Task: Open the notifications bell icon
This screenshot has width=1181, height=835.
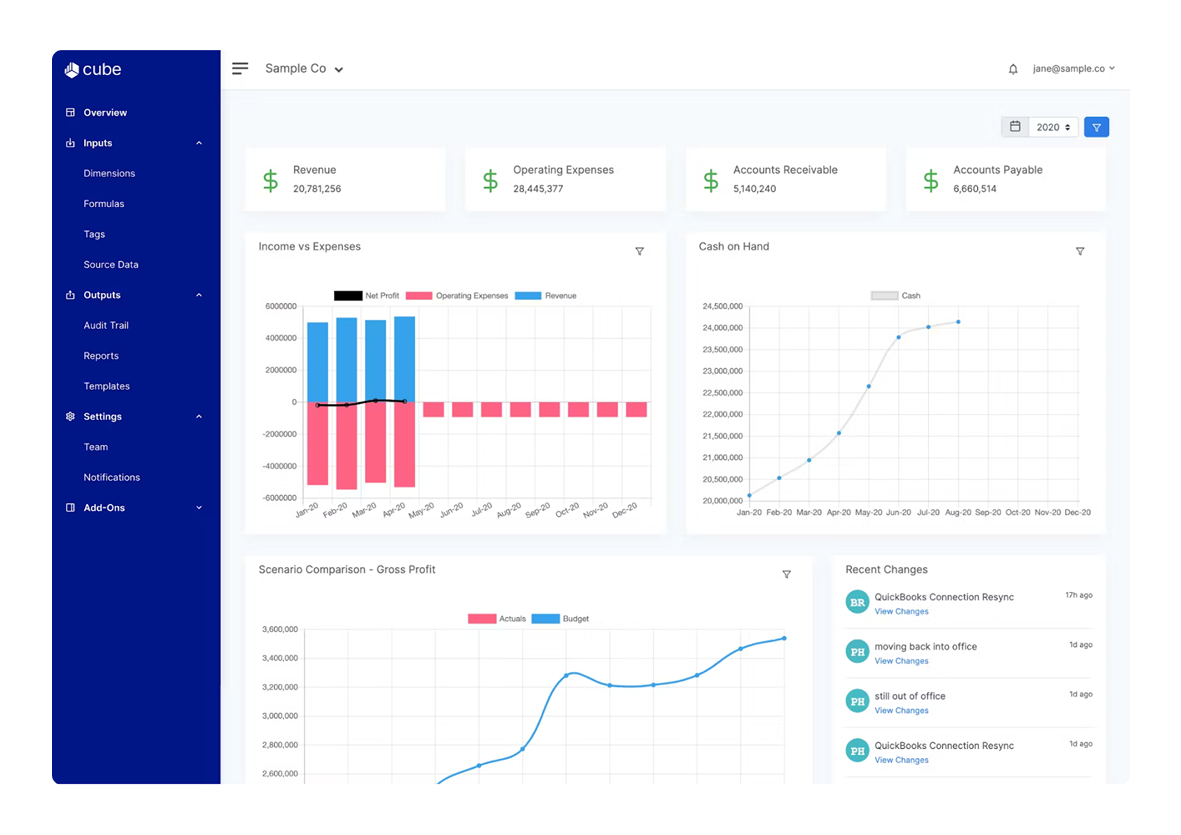Action: point(1012,69)
